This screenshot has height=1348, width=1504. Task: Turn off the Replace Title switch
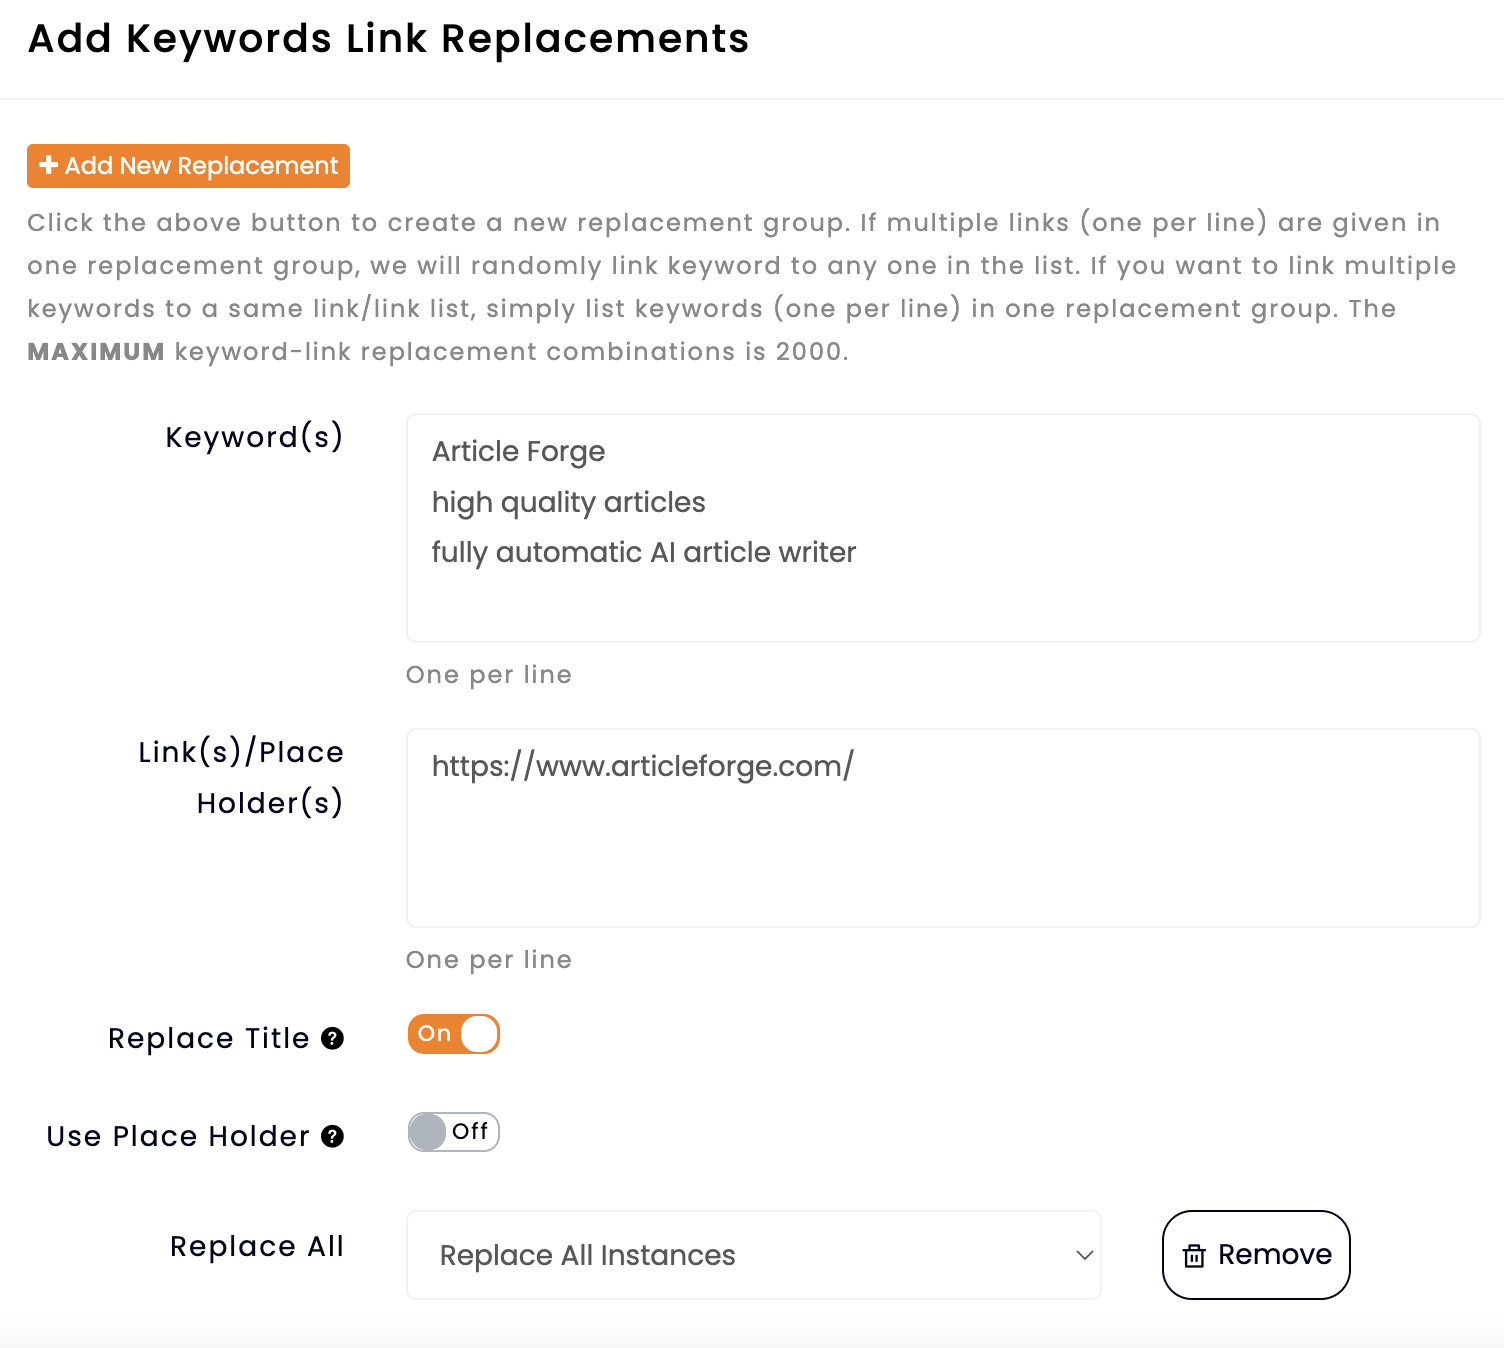pyautogui.click(x=453, y=1034)
